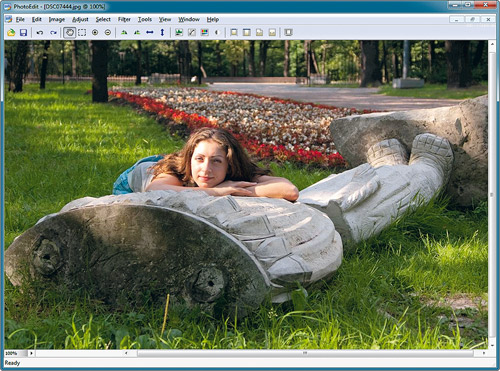Restore the document window in the menu bar
Screen dimensions: 500x371
472,20
